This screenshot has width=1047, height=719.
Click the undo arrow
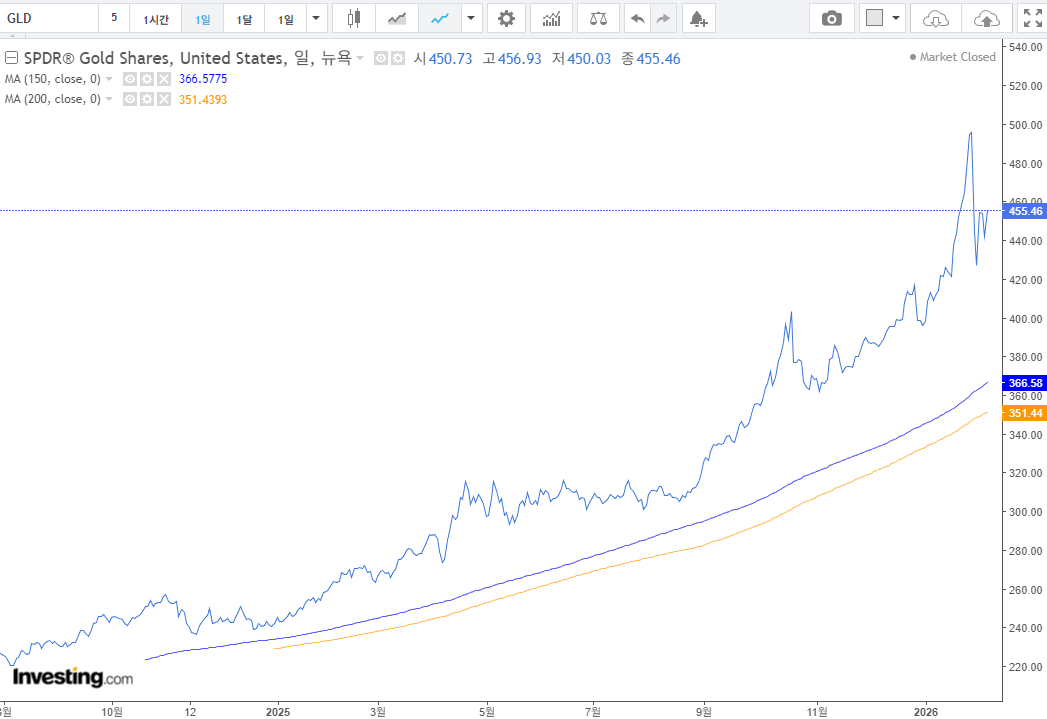(x=638, y=18)
